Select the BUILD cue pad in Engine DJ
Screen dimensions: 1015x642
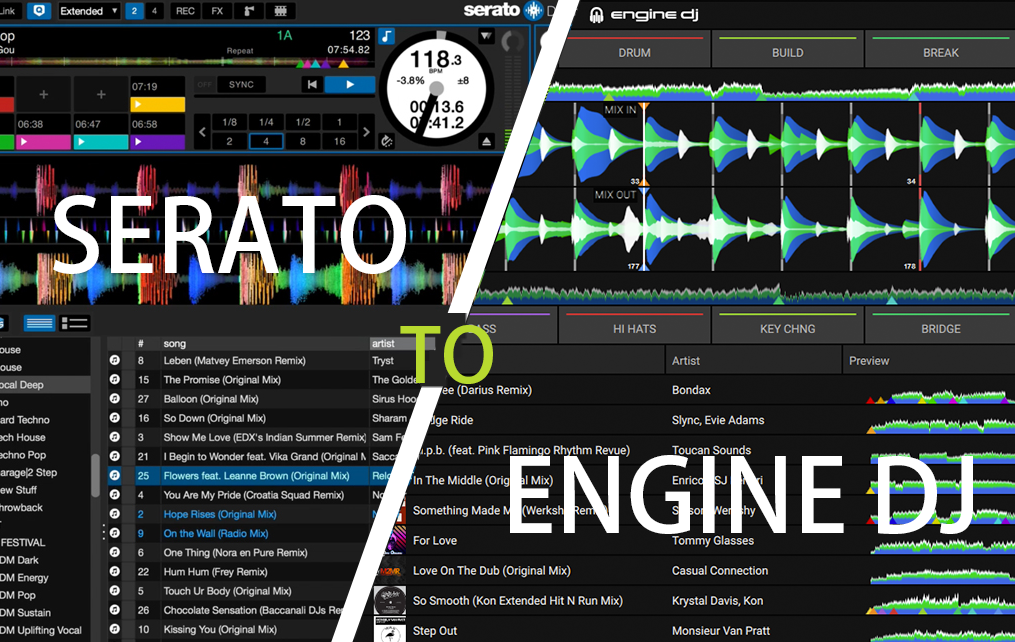788,52
